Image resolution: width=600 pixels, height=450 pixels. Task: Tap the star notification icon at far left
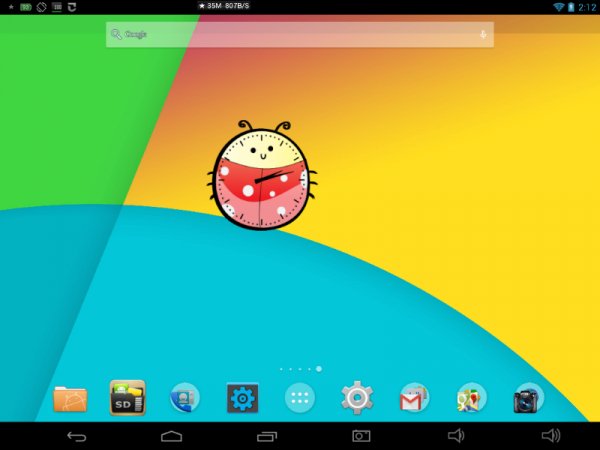pyautogui.click(x=11, y=7)
